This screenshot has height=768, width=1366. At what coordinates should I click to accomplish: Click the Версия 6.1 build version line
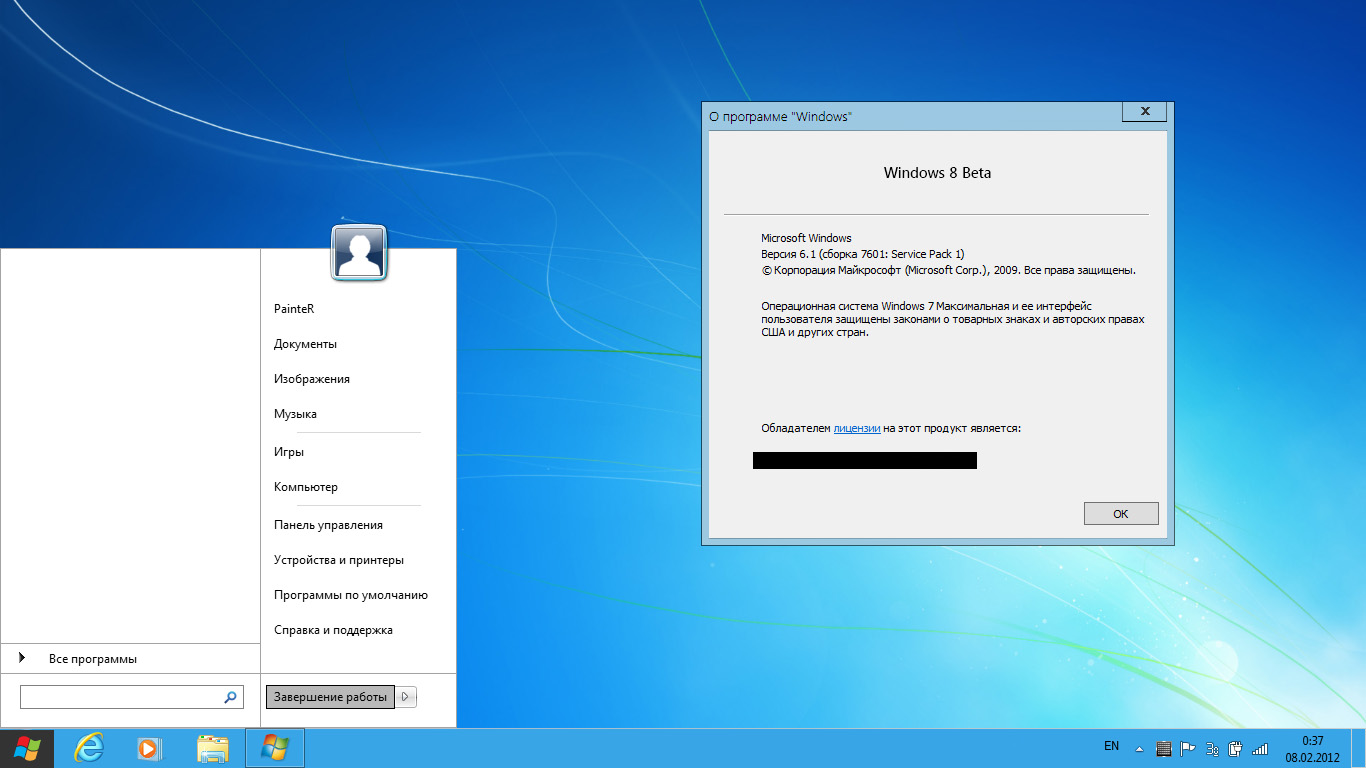click(x=862, y=254)
